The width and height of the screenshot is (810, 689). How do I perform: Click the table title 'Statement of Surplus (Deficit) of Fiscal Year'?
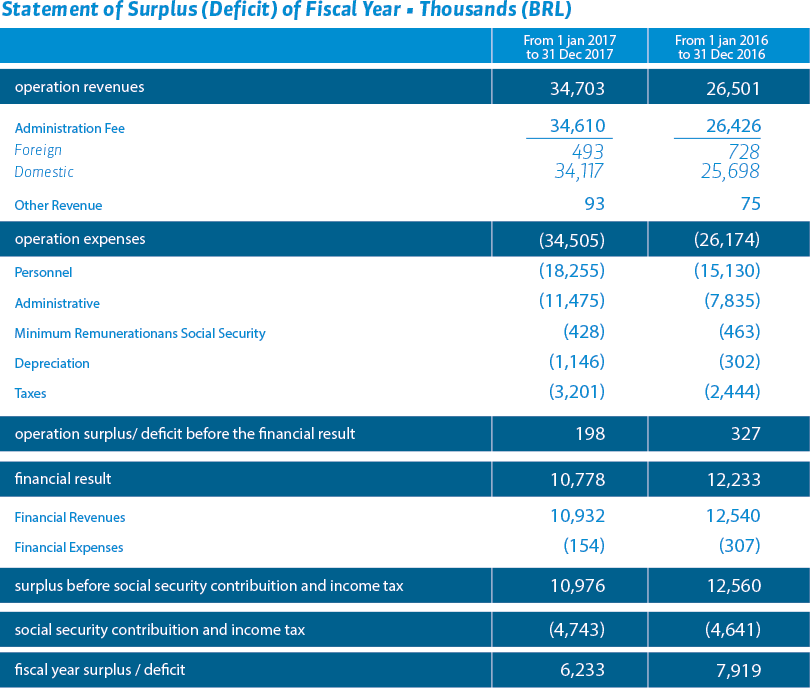pos(200,9)
